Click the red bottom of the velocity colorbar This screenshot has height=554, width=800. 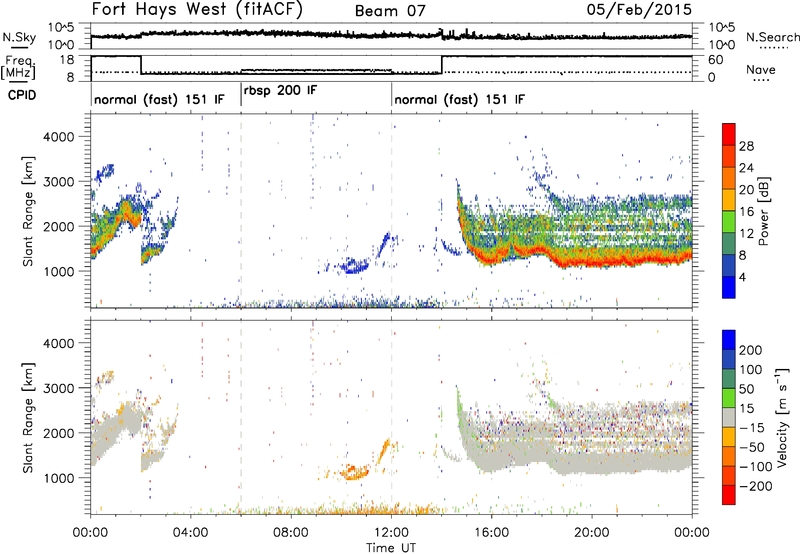[729, 495]
